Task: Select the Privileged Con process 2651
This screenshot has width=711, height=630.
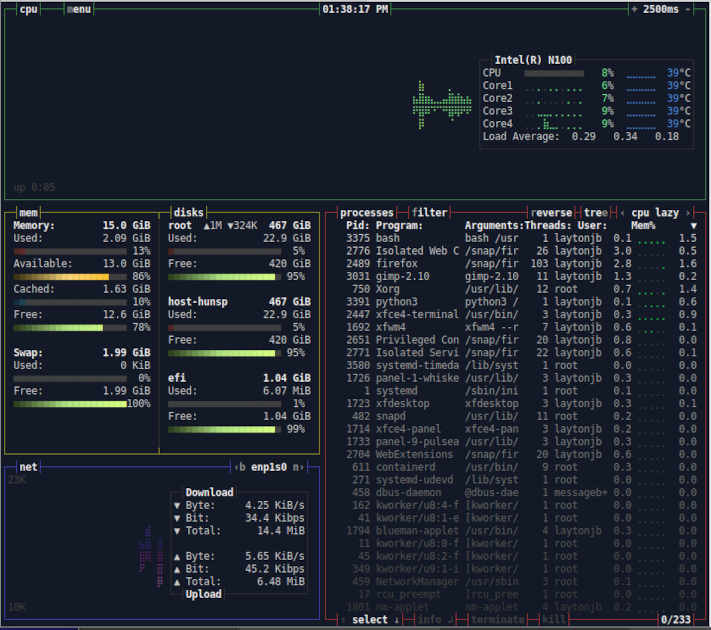Action: tap(515, 340)
